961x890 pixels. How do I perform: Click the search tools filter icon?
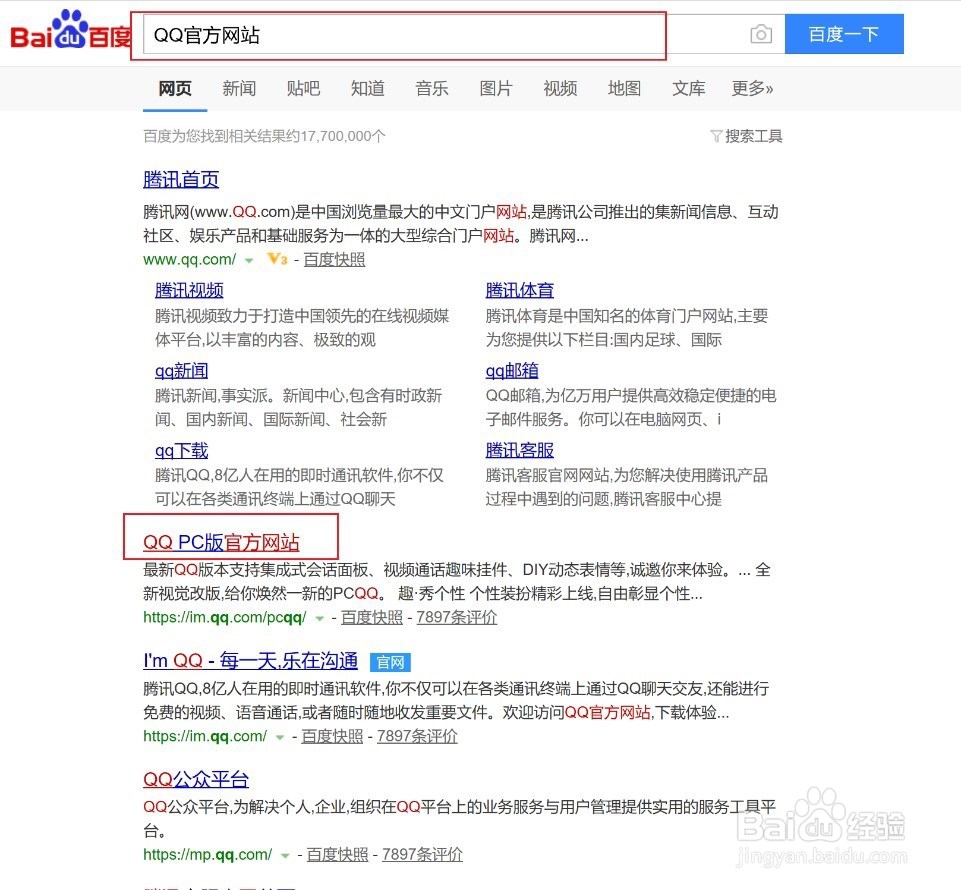pyautogui.click(x=715, y=136)
